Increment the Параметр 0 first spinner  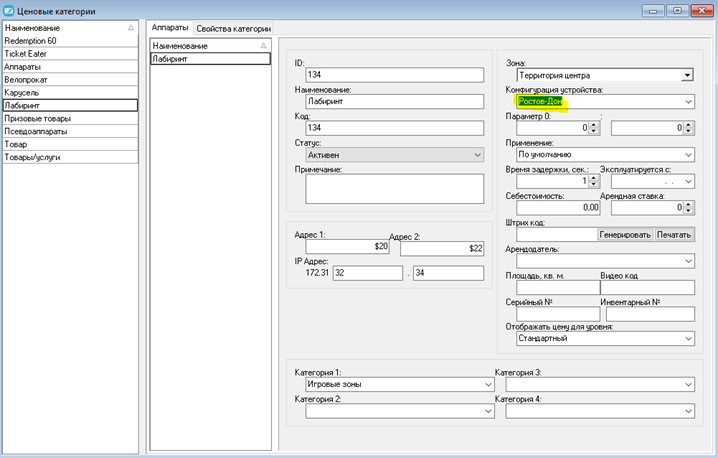pos(593,125)
